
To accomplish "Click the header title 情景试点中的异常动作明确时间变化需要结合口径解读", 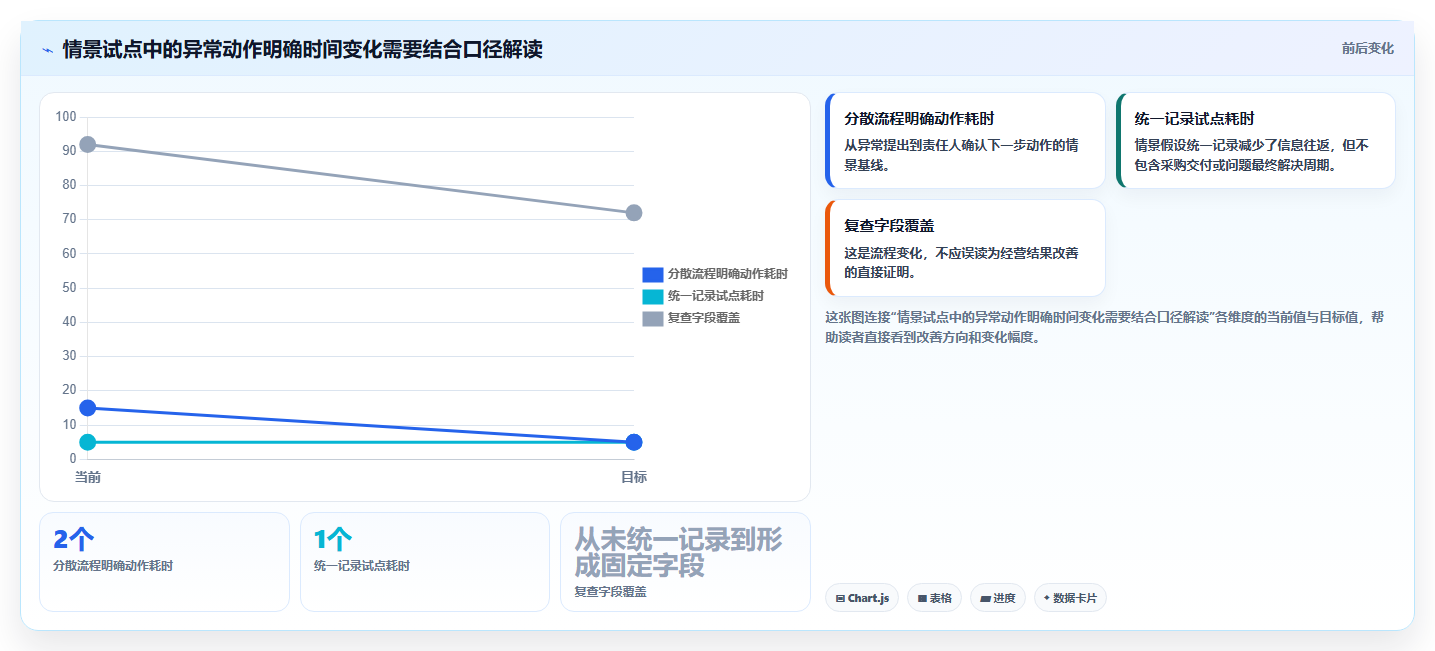I will (302, 49).
